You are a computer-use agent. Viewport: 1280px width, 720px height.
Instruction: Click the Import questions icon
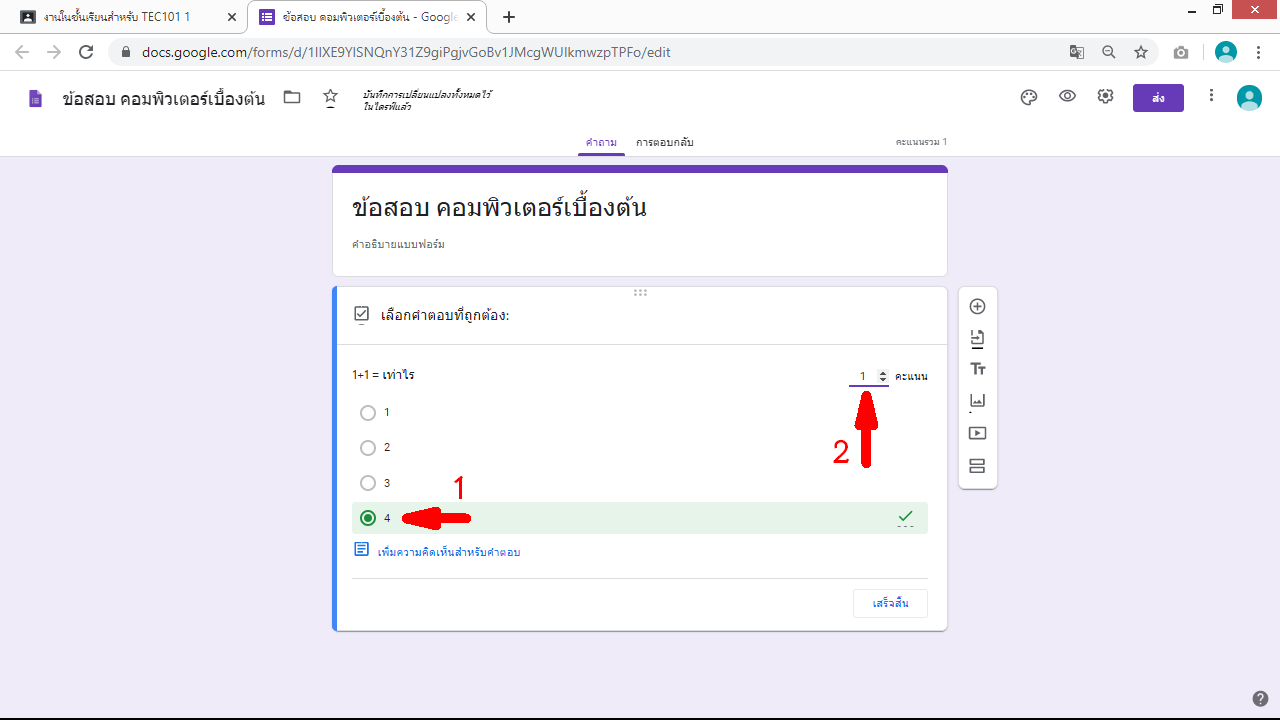(x=978, y=339)
